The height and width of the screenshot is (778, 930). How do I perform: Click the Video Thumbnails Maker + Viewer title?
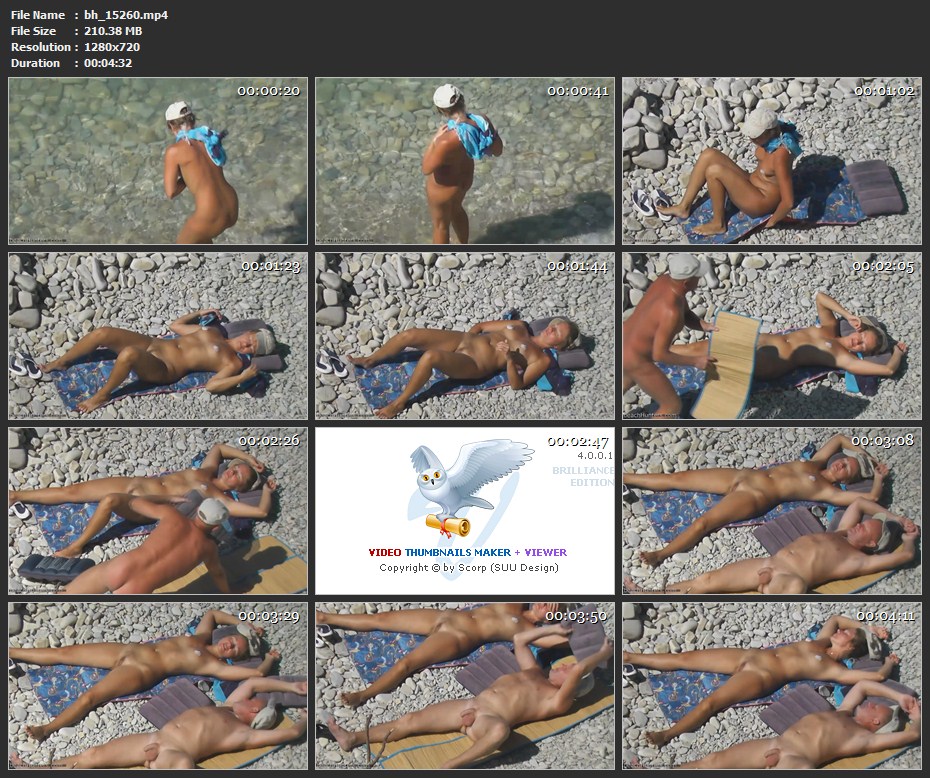point(467,552)
